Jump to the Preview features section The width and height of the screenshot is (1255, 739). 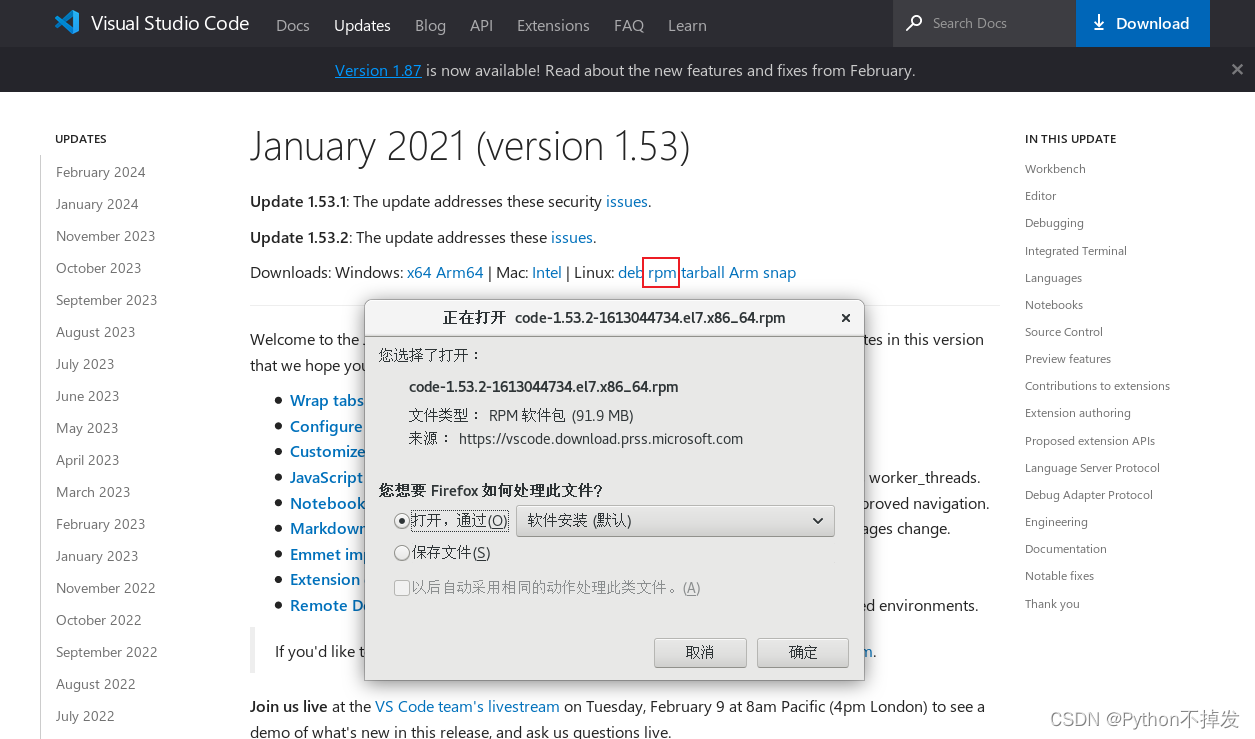1068,359
